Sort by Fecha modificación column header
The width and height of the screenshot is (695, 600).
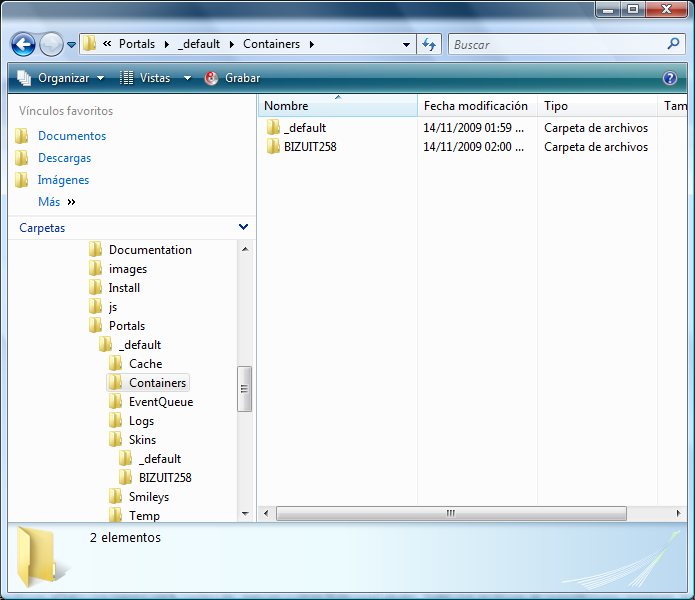point(475,106)
